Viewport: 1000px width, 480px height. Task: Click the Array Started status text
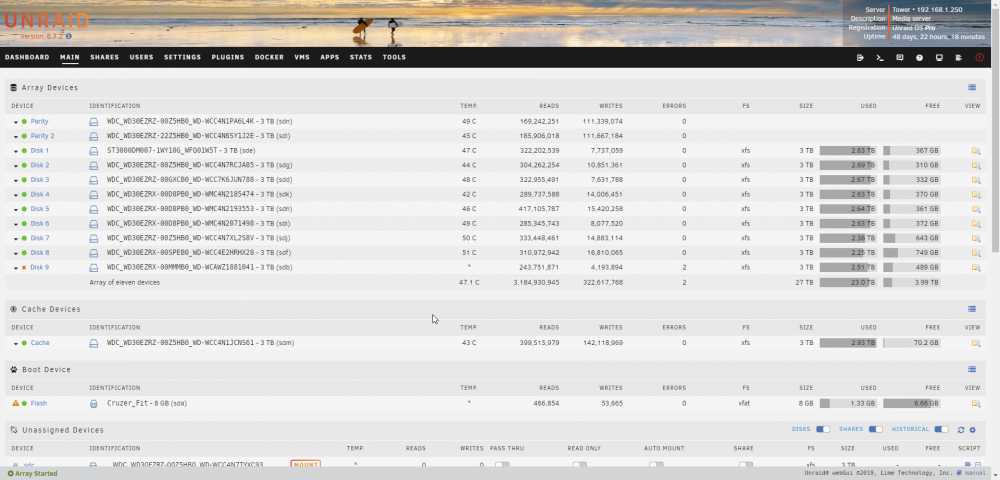click(x=33, y=474)
